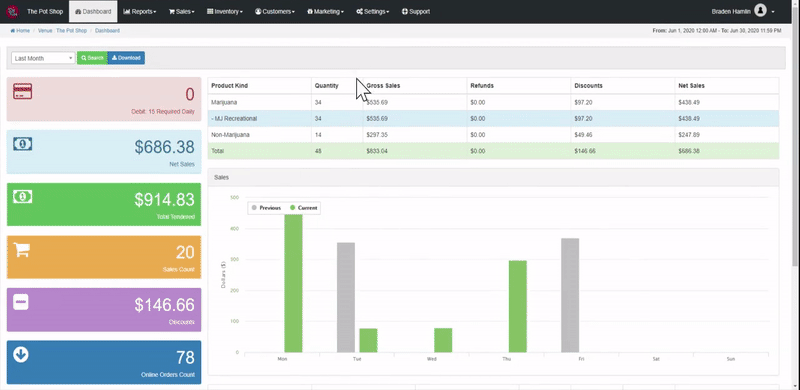Click the debit card icon on the red tile
The height and width of the screenshot is (390, 800).
[x=22, y=91]
